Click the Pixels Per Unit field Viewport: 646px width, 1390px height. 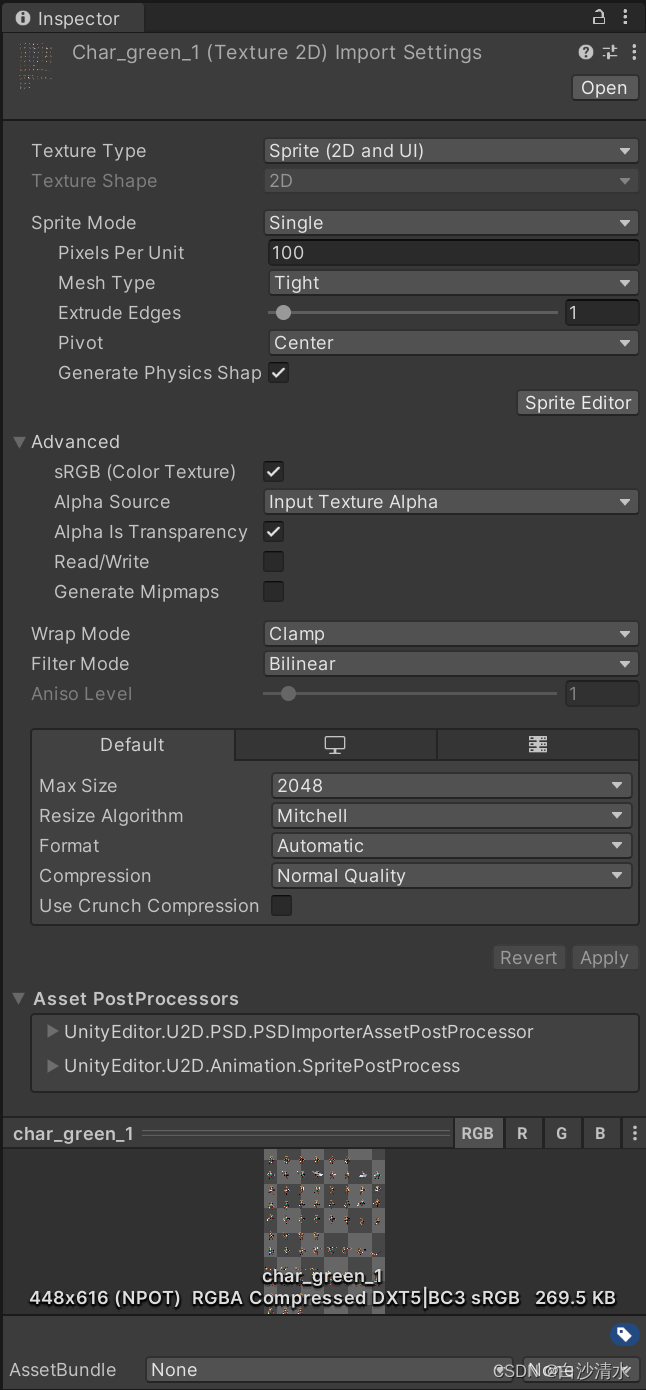click(453, 253)
